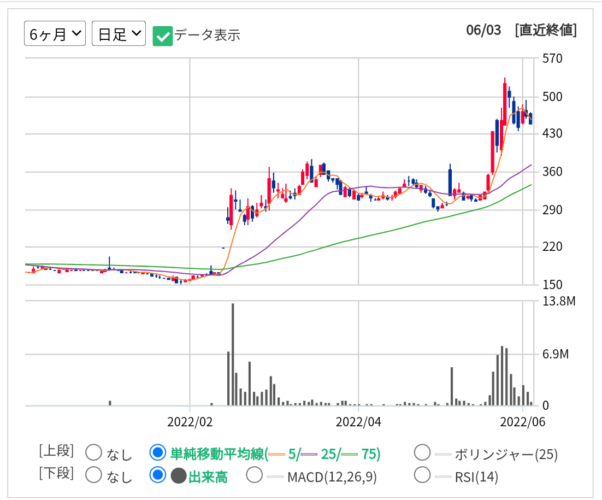Image resolution: width=602 pixels, height=500 pixels.
Task: Click the 290 price axis label
Action: pyautogui.click(x=552, y=210)
